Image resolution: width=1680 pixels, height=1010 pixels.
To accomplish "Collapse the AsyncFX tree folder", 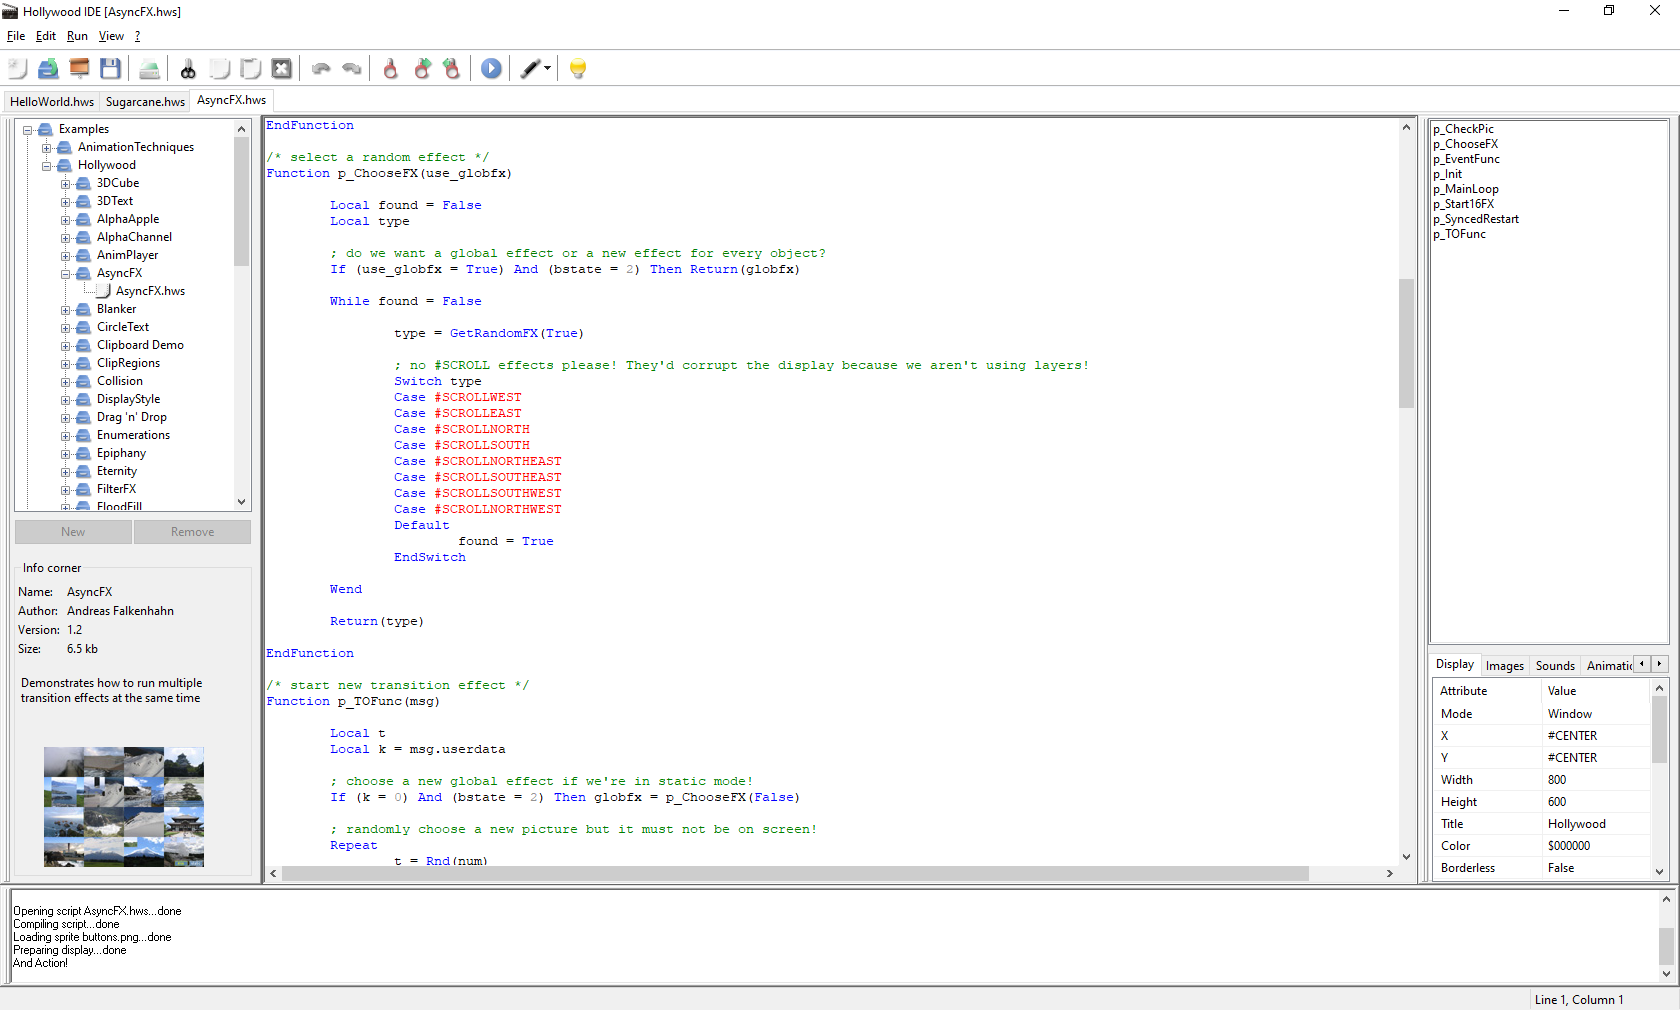I will (x=66, y=273).
